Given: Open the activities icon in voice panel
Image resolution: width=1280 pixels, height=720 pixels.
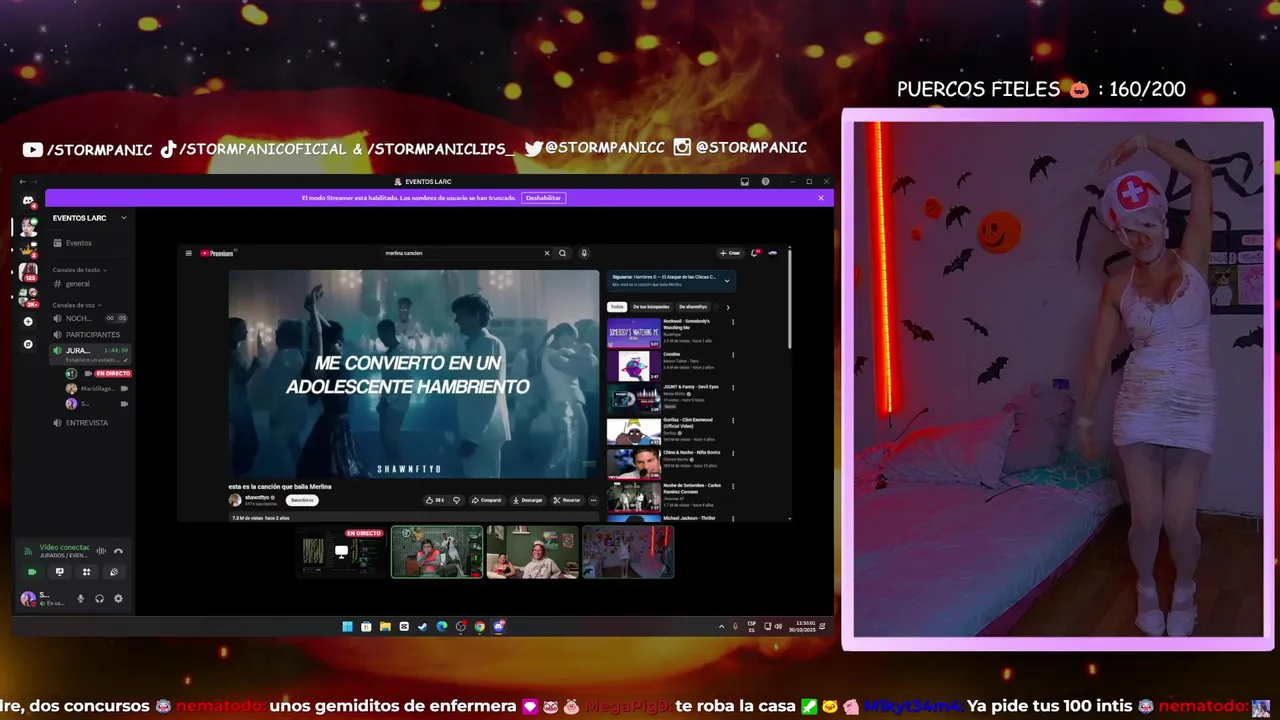Looking at the screenshot, I should 86,572.
